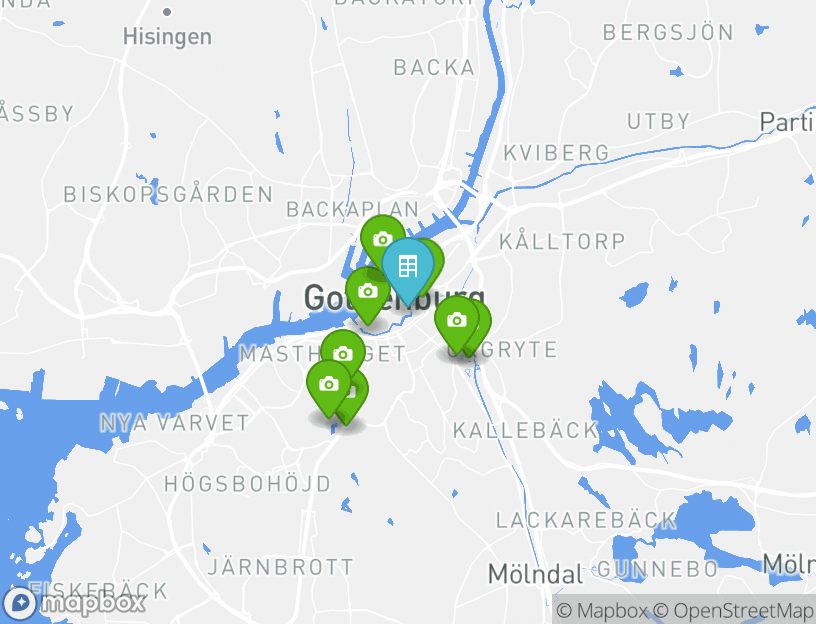This screenshot has height=624, width=816.
Task: Select the green pin hidden behind the blue marker
Action: [436, 260]
